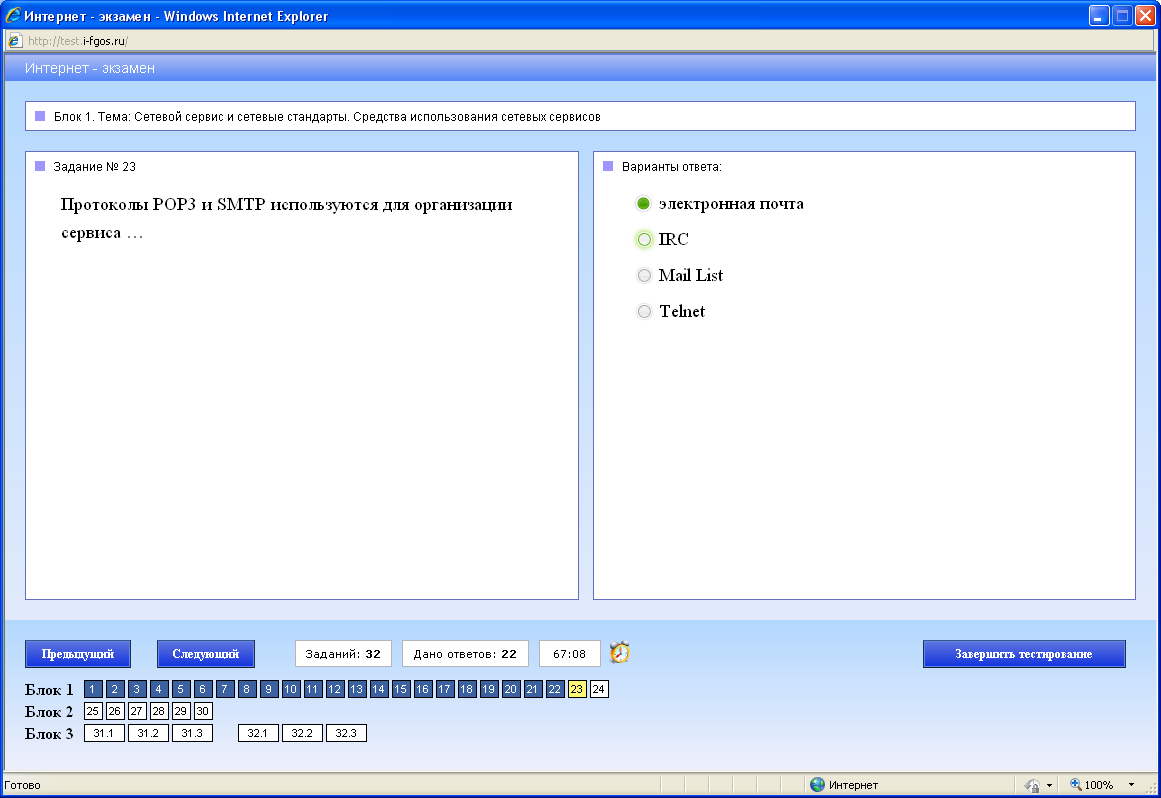Navigate to question 9
Viewport: 1161px width, 798px height.
click(269, 689)
